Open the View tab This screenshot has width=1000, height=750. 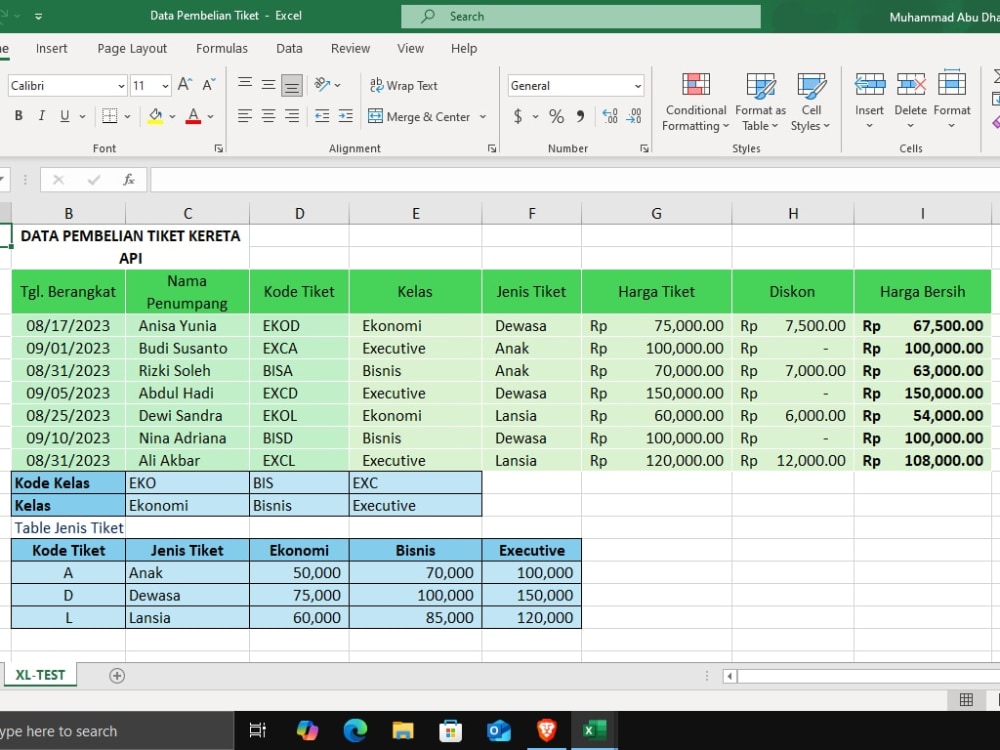[410, 48]
